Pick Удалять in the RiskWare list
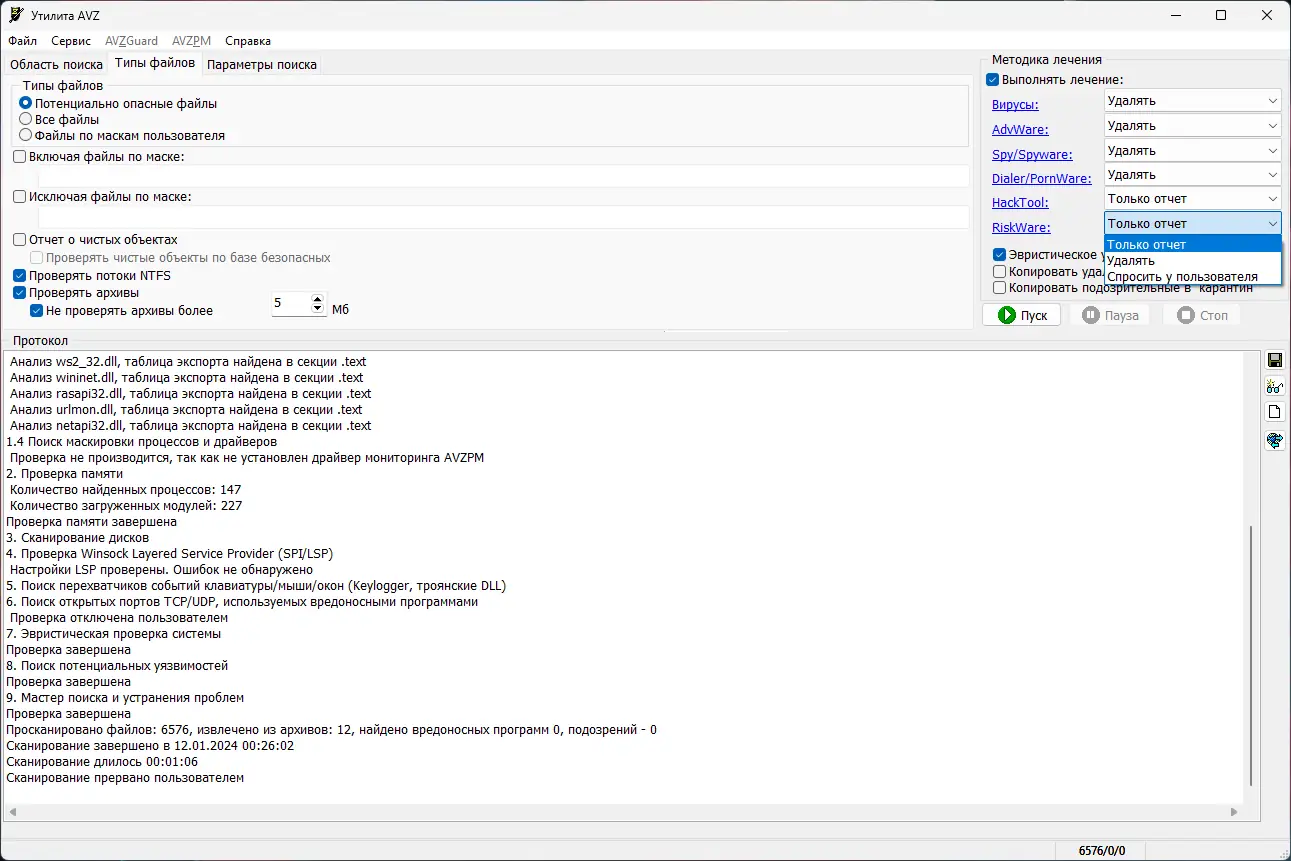This screenshot has height=861, width=1291. click(x=1193, y=261)
